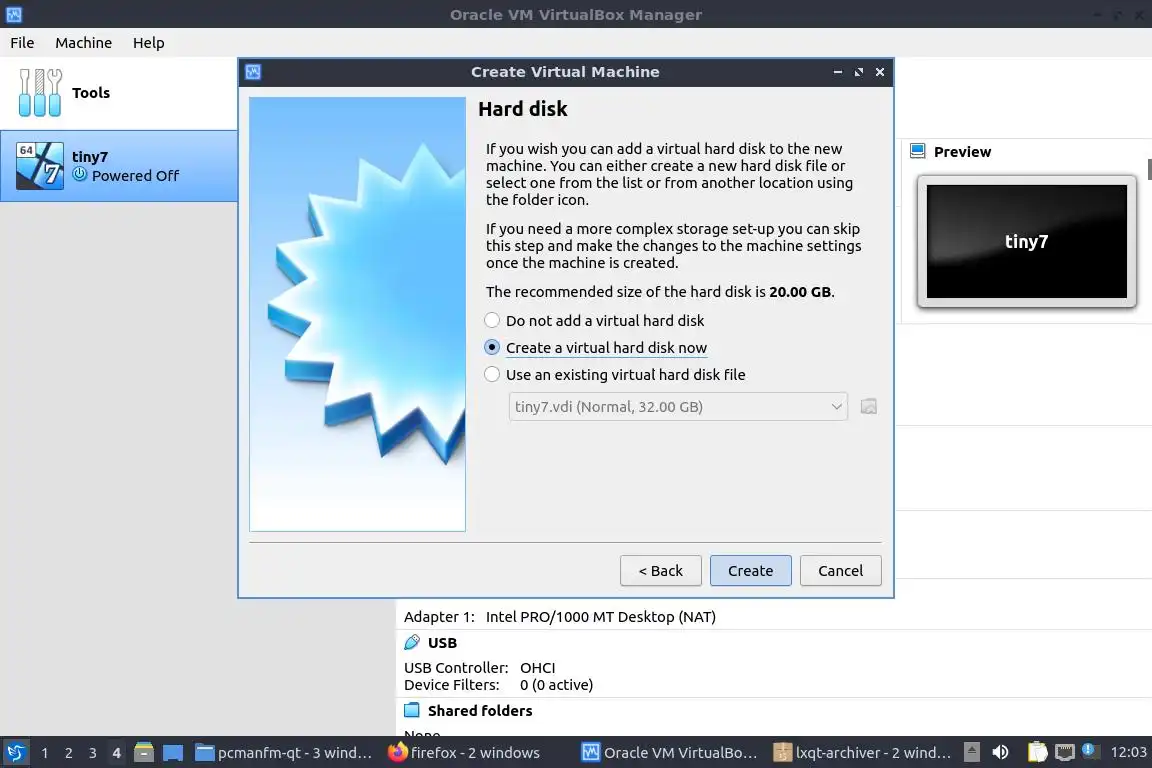Click the notification tray icon with alert badge
1152x768 pixels.
(x=1091, y=751)
